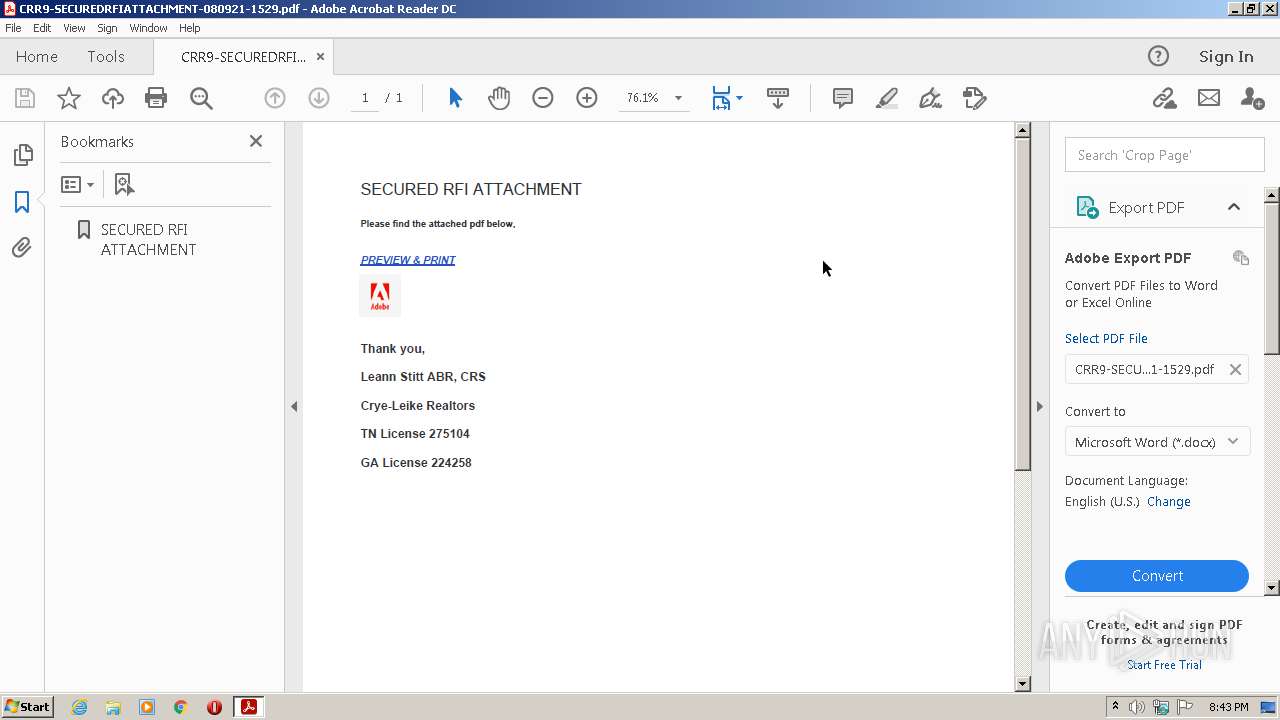Open Help question mark icon
The image size is (1280, 720).
[1158, 56]
